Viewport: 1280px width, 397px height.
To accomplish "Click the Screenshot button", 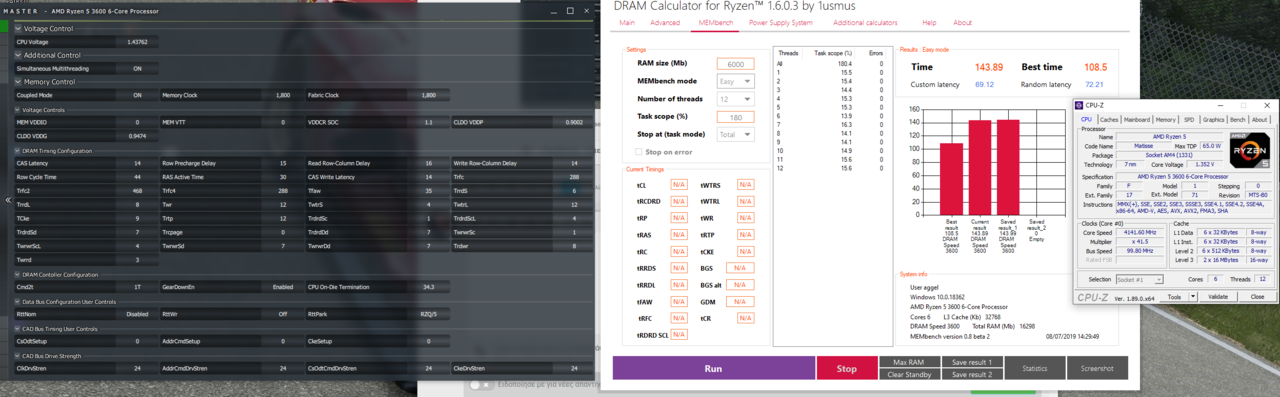I will click(x=1097, y=368).
